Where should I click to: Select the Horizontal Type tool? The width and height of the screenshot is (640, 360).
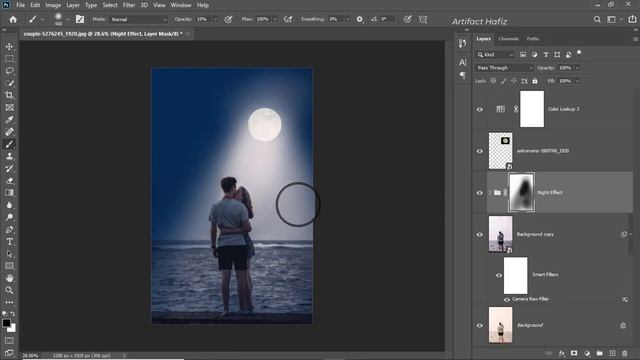[x=9, y=242]
